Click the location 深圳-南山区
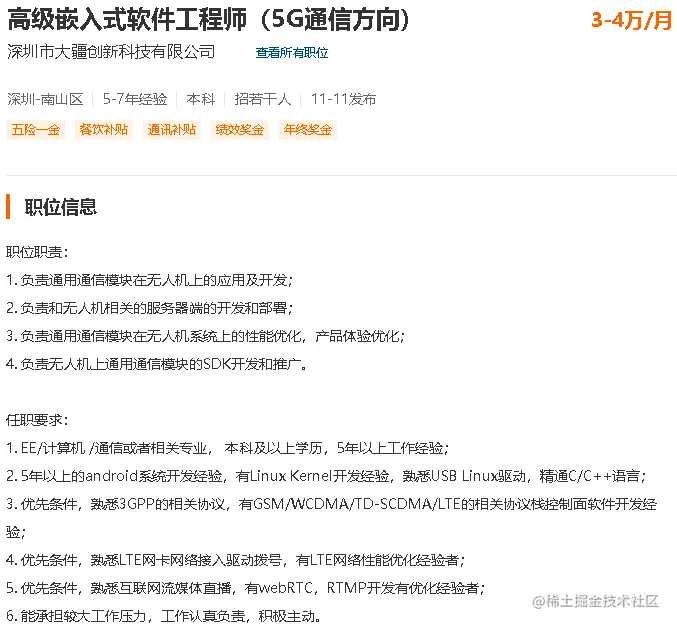This screenshot has width=677, height=627. click(x=45, y=99)
